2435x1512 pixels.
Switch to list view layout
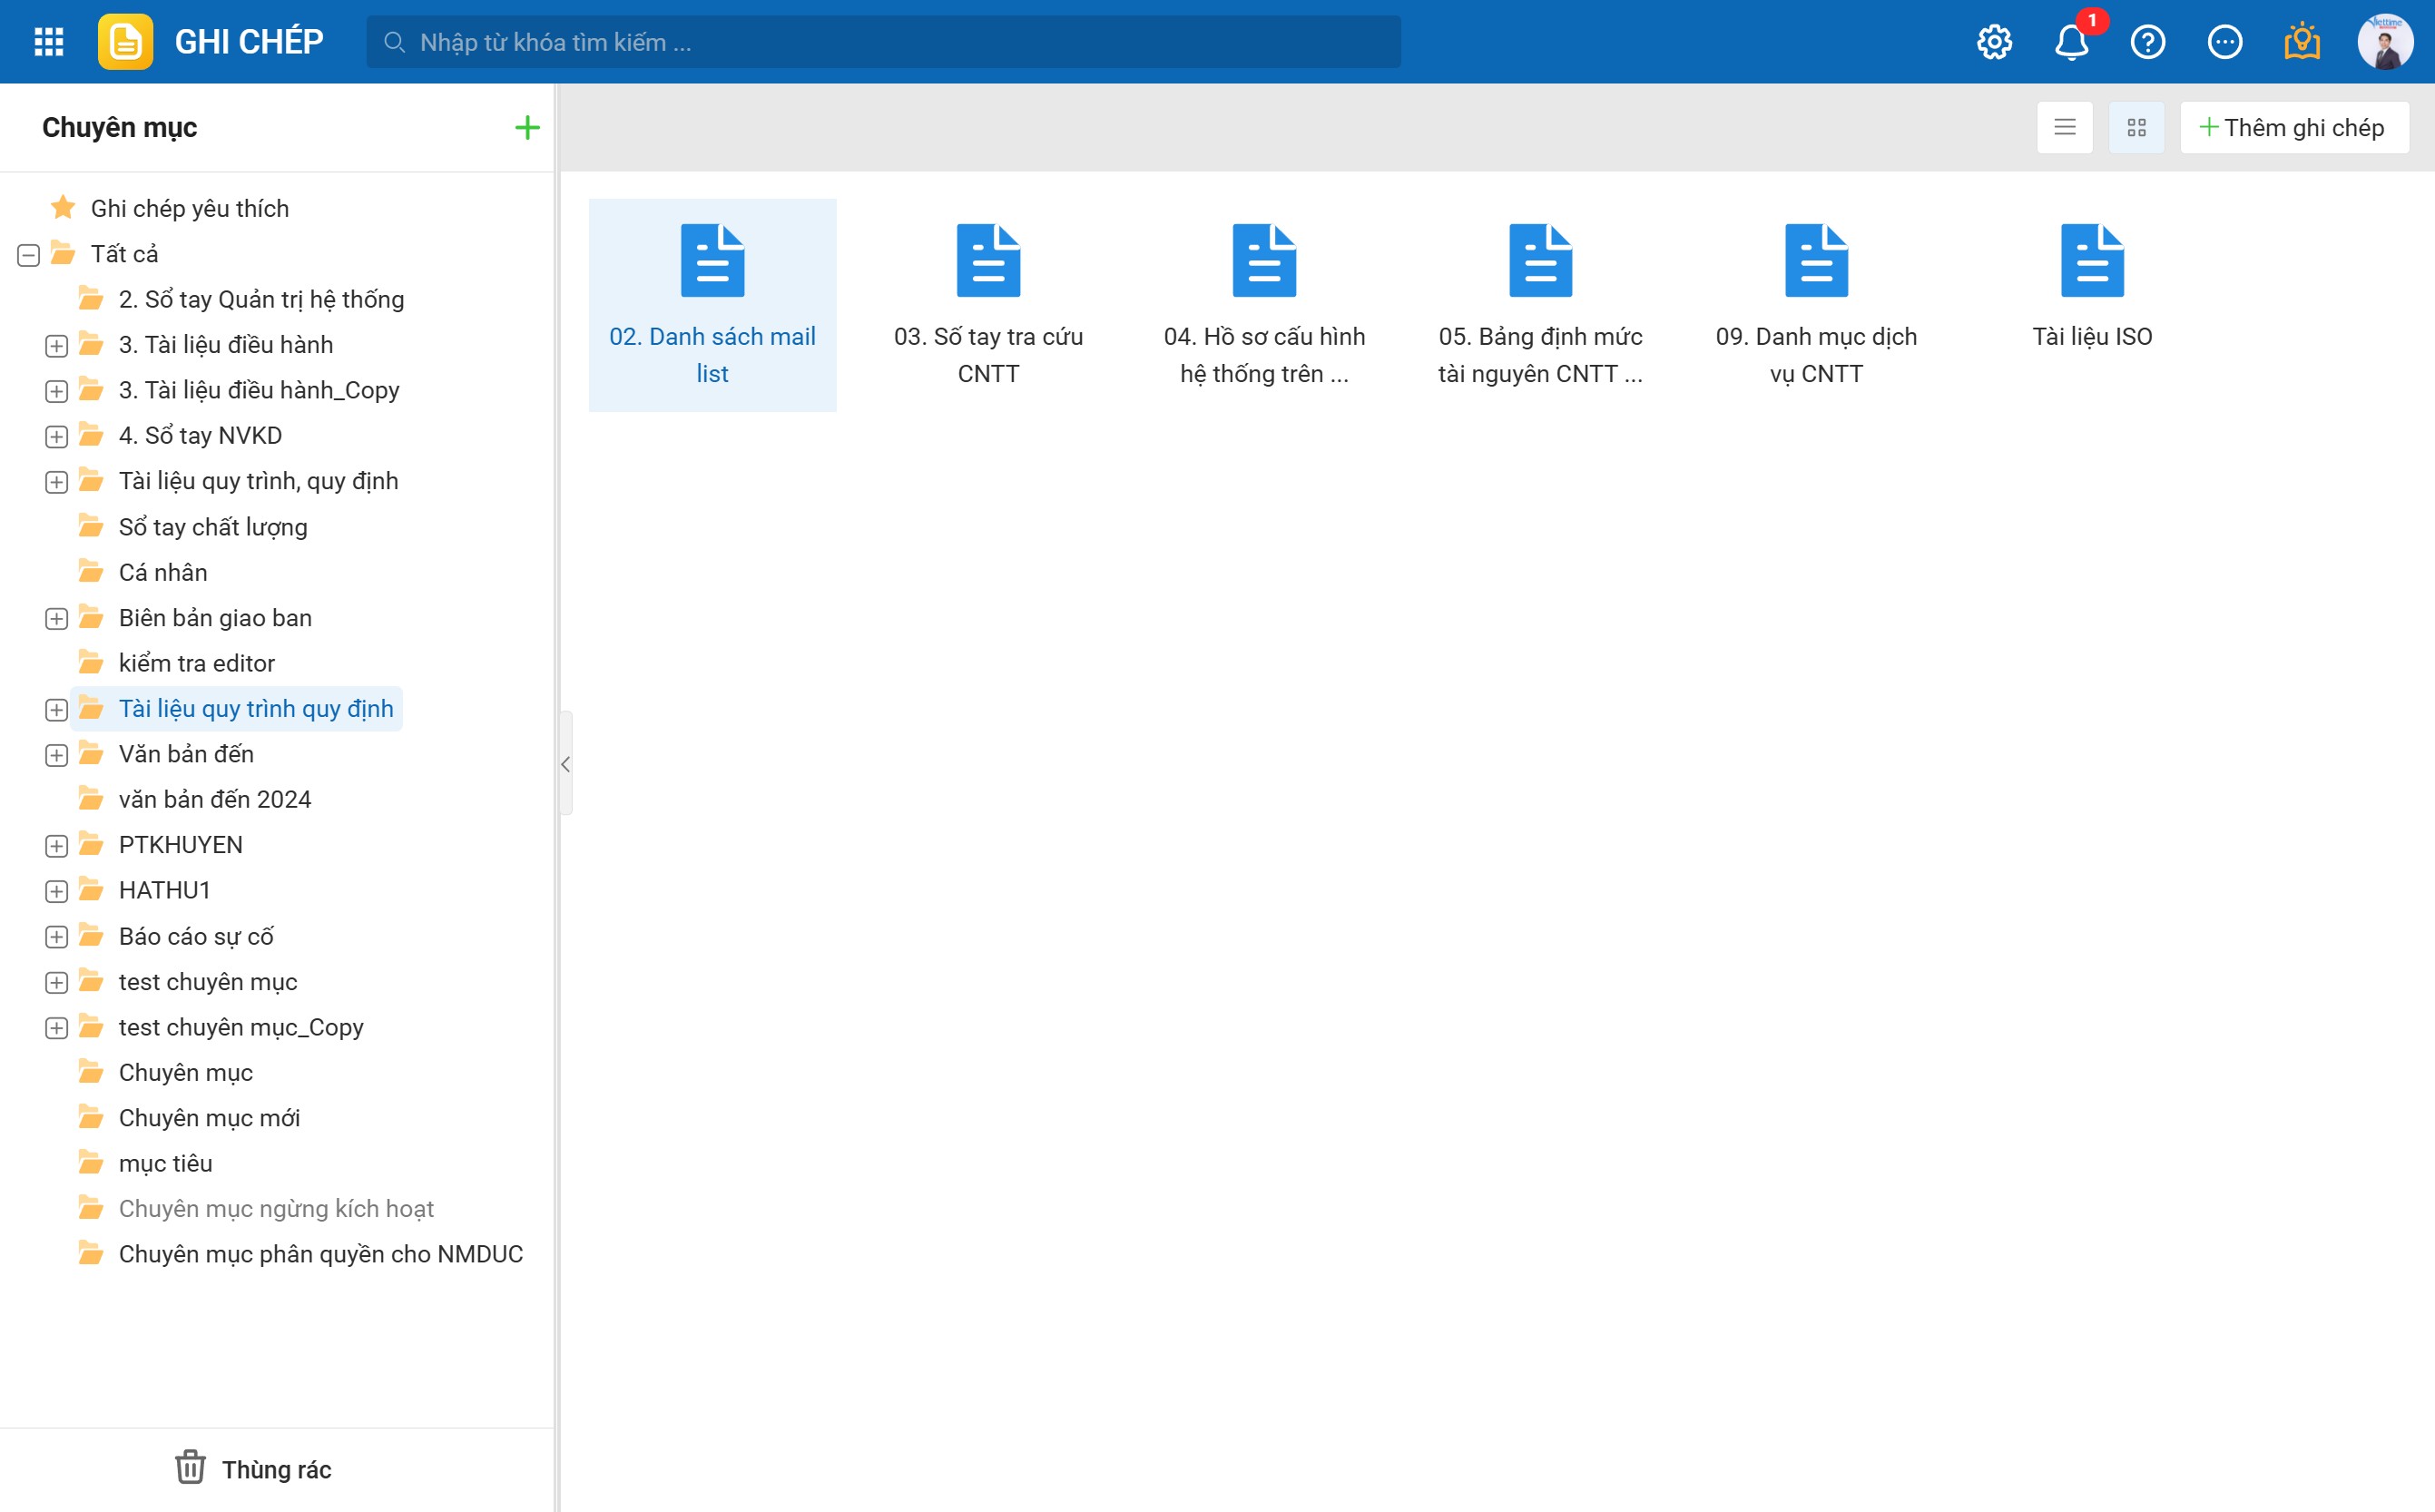pos(2064,128)
